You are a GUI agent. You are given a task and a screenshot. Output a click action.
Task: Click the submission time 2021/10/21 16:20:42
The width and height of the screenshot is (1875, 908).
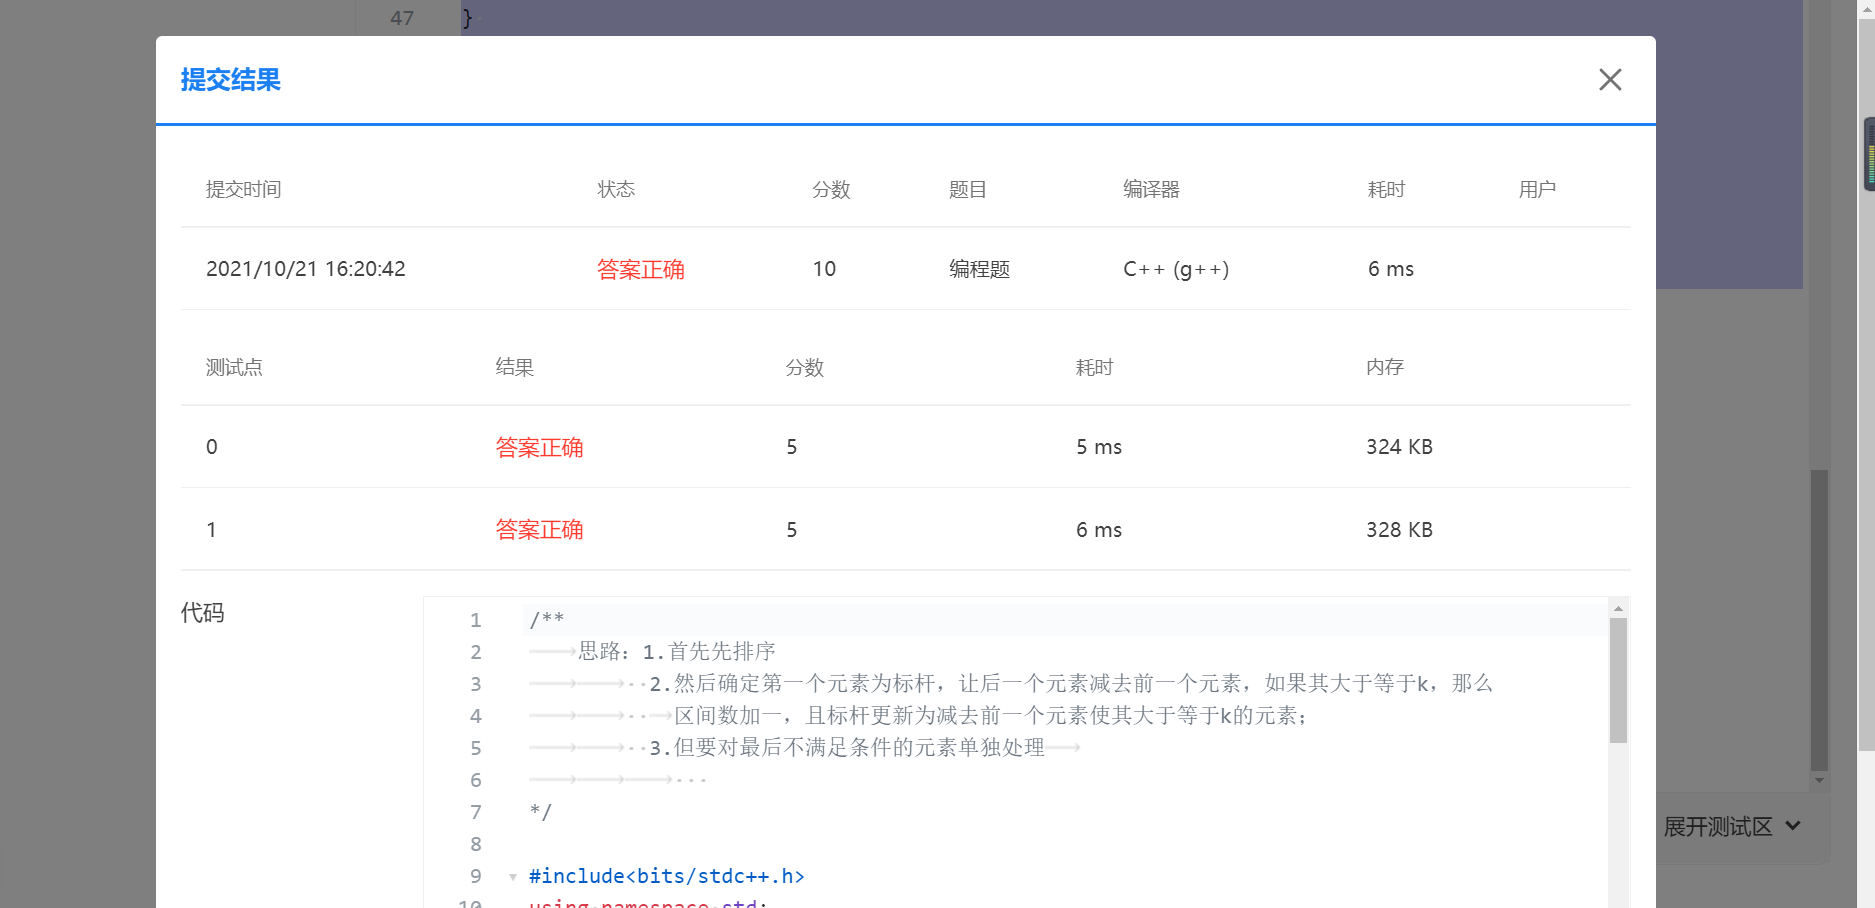click(306, 269)
